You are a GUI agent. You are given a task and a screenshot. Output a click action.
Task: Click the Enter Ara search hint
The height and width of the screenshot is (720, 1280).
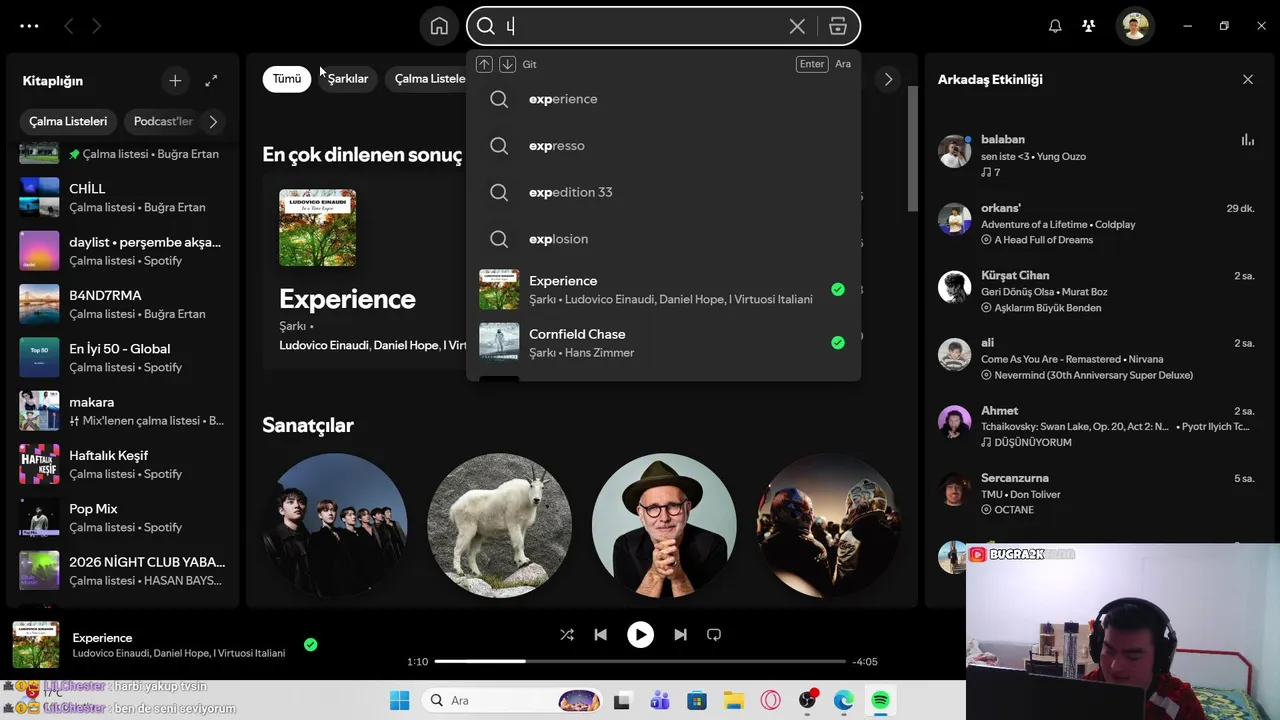tap(825, 64)
